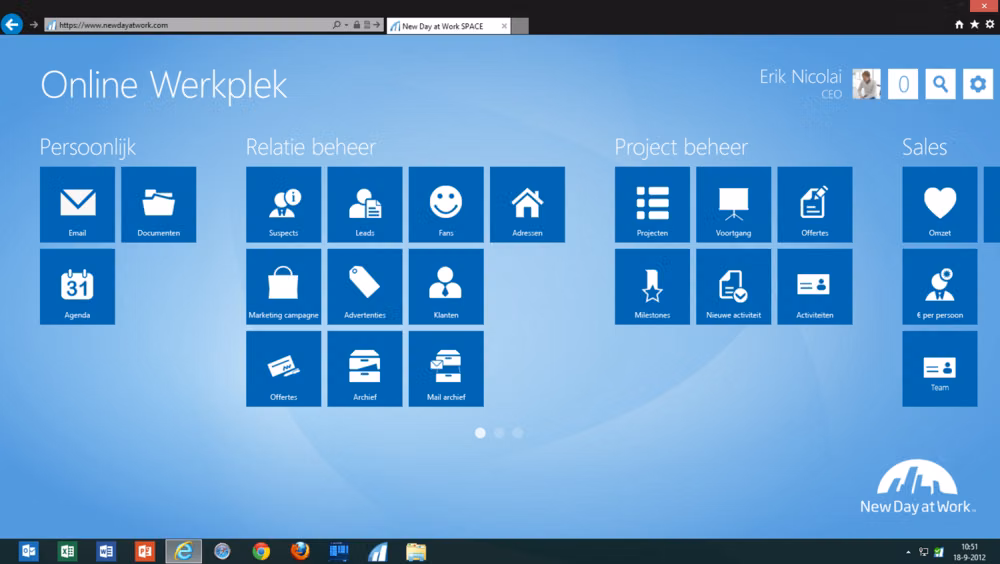Viewport: 1000px width, 564px height.
Task: Open the settings gear button
Action: click(978, 84)
